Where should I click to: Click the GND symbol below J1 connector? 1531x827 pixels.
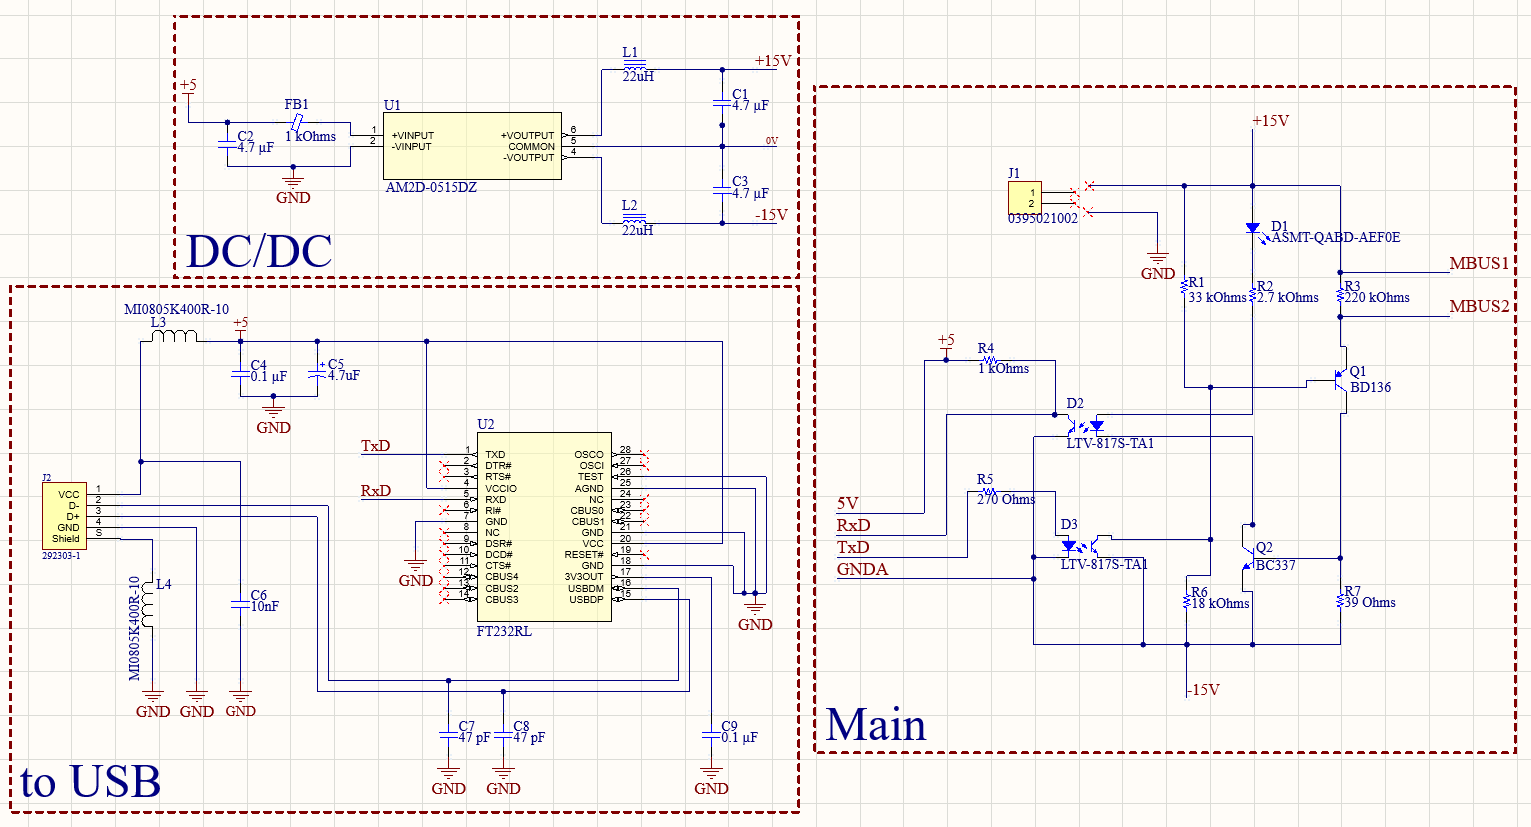(x=1157, y=264)
